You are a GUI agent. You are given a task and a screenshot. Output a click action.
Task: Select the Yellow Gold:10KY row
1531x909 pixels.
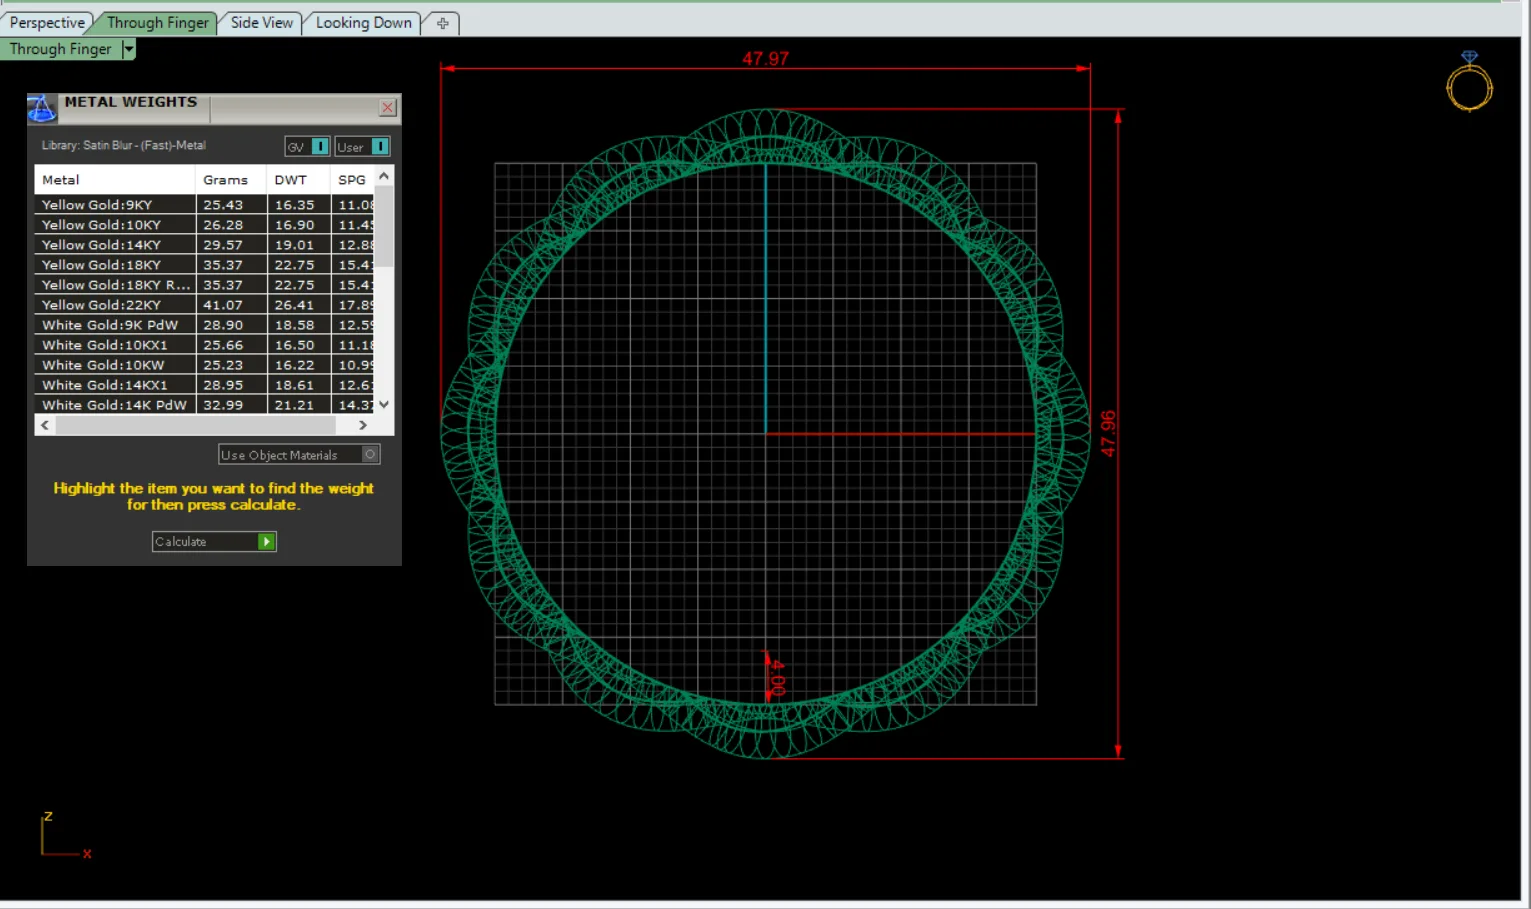click(204, 225)
